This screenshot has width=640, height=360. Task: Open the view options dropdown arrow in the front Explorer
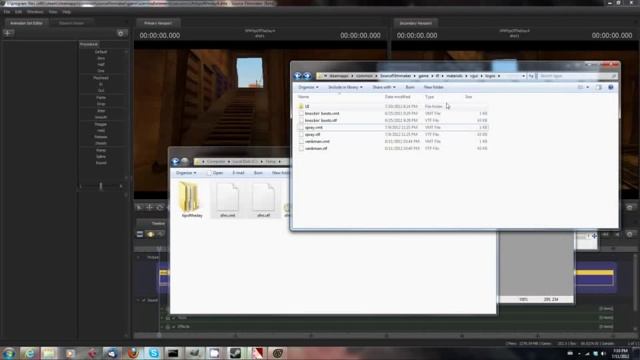(588, 87)
